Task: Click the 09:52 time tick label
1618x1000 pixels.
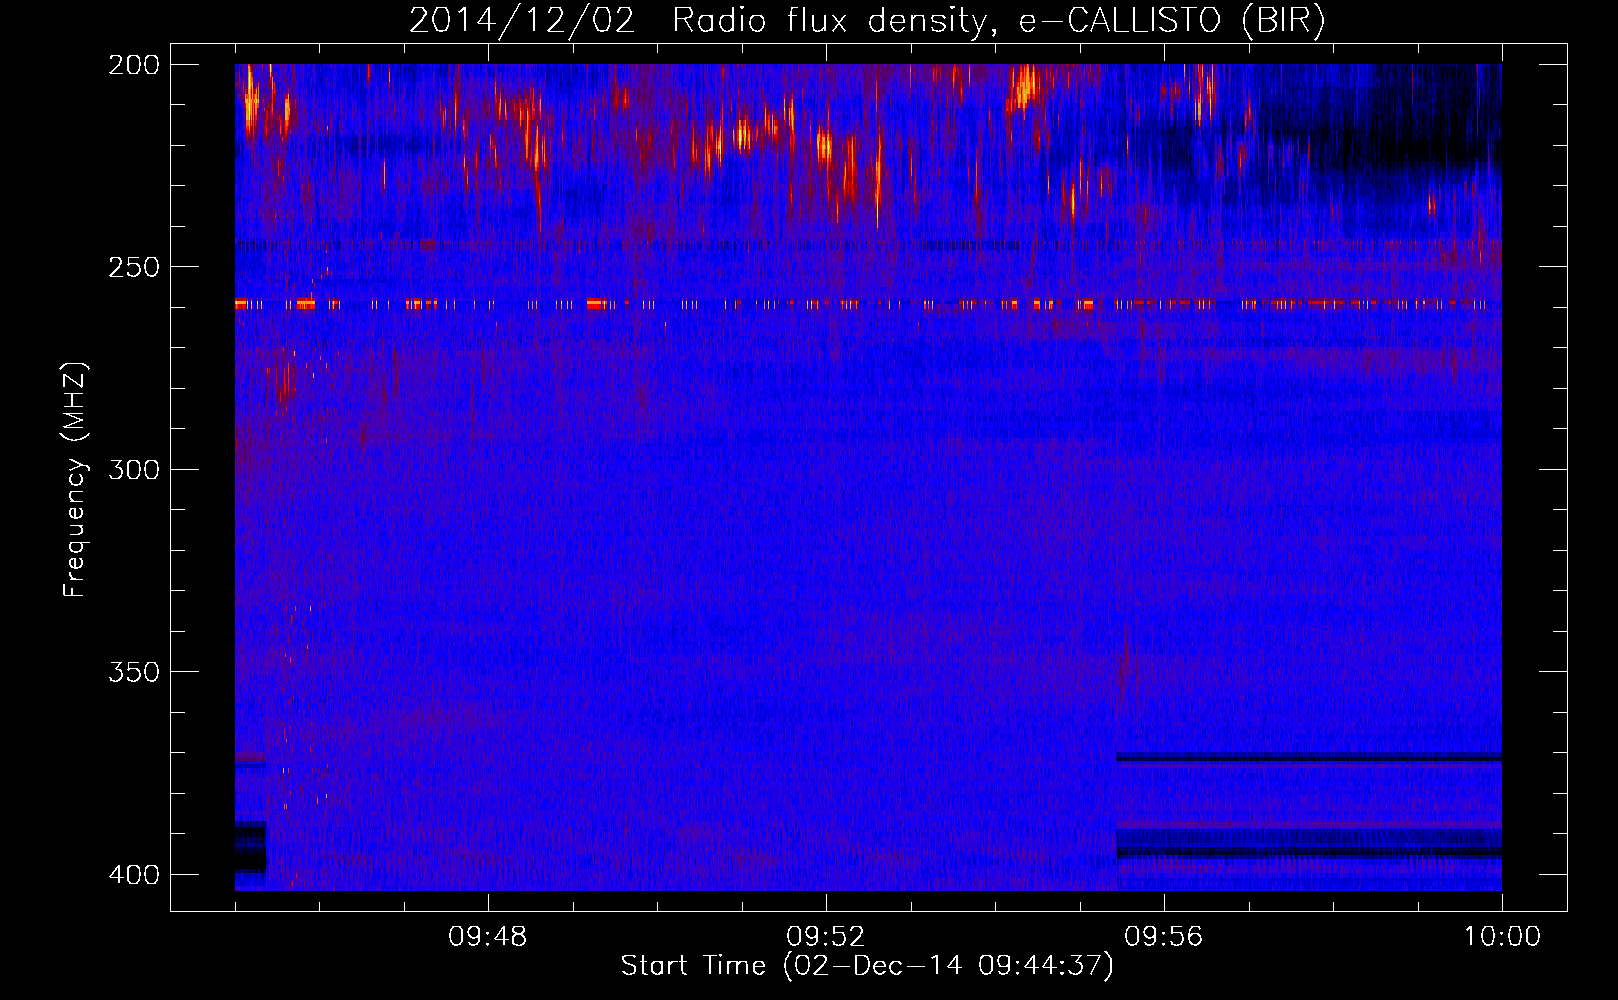Action: point(826,937)
